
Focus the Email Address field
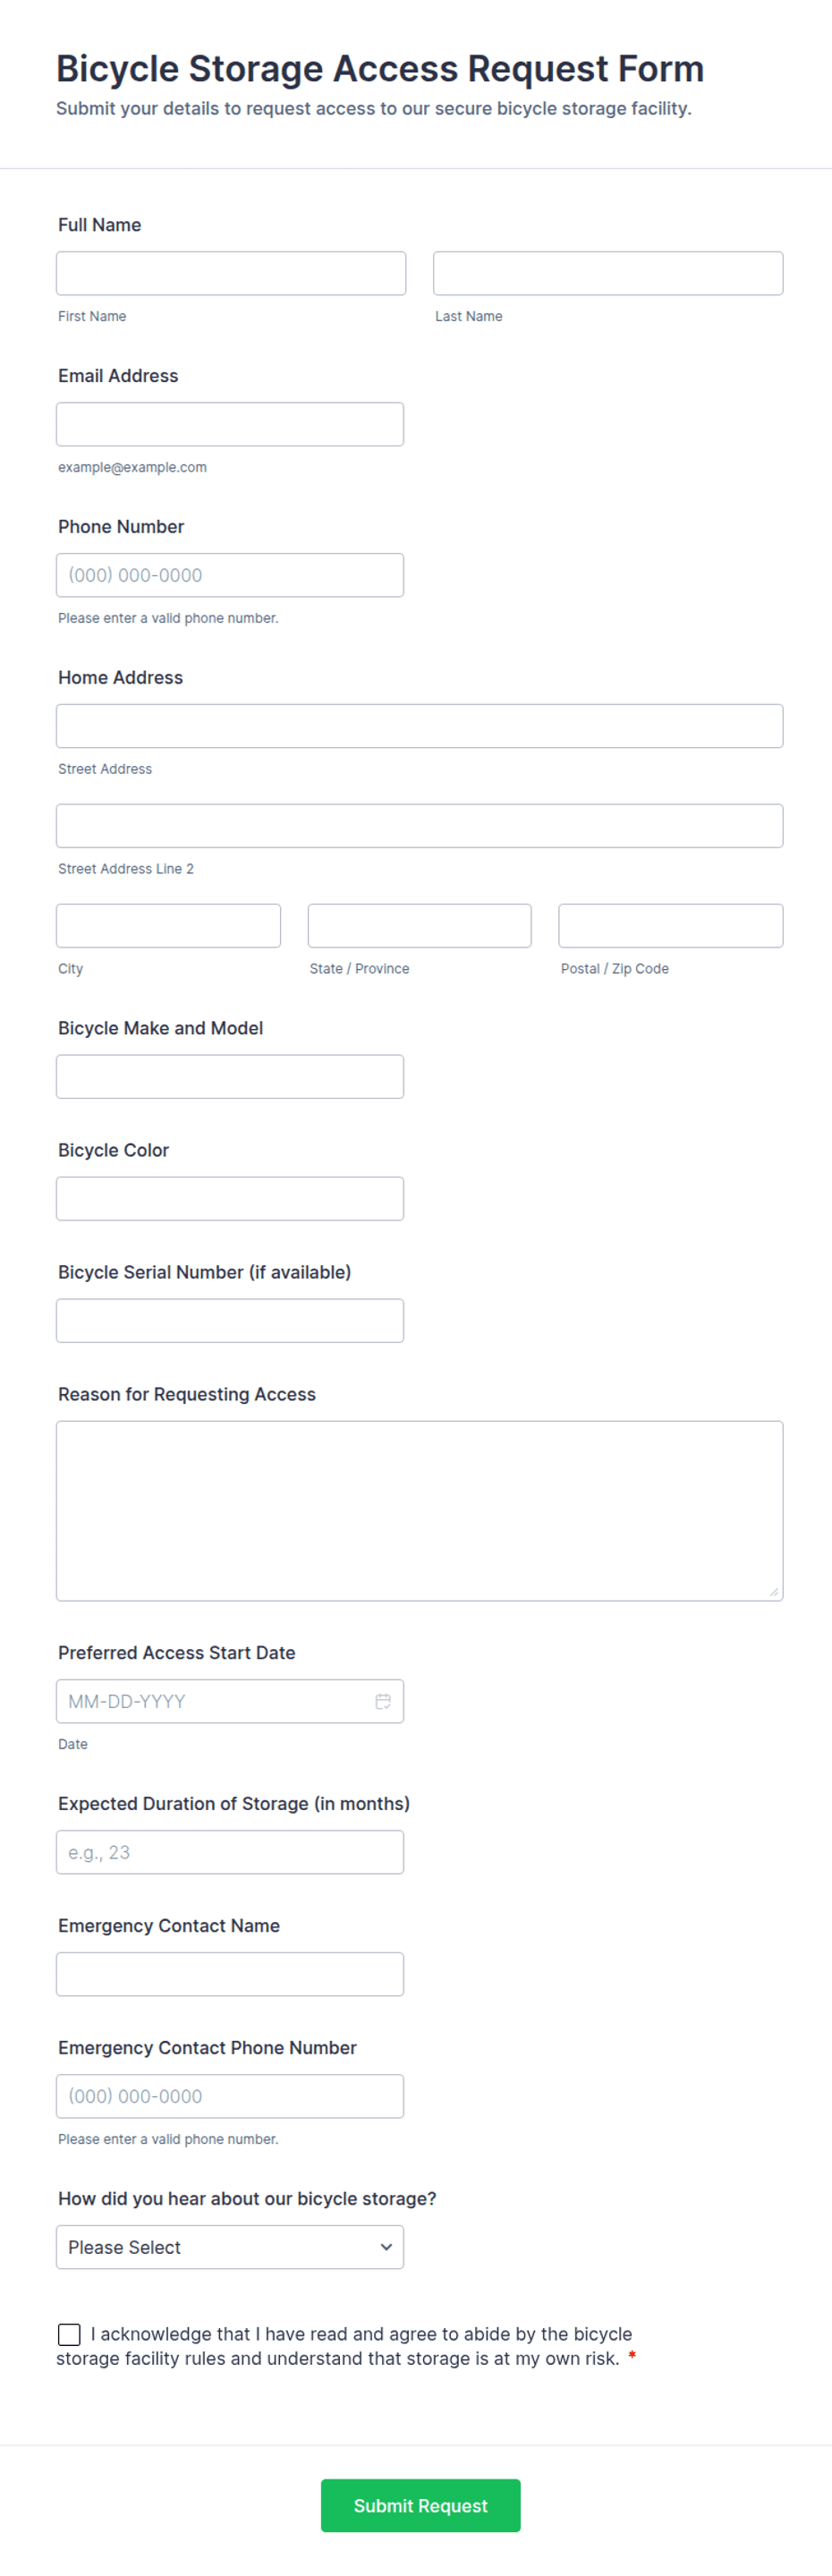pyautogui.click(x=230, y=424)
